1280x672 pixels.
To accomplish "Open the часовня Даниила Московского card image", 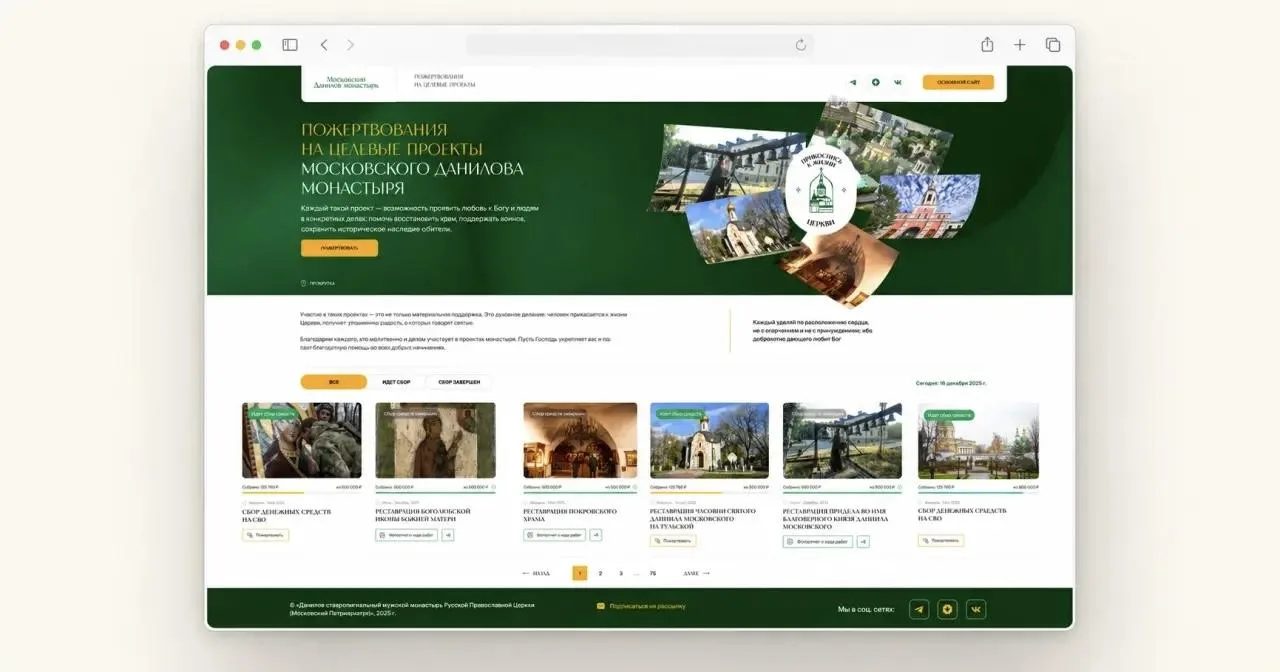I will click(x=709, y=441).
